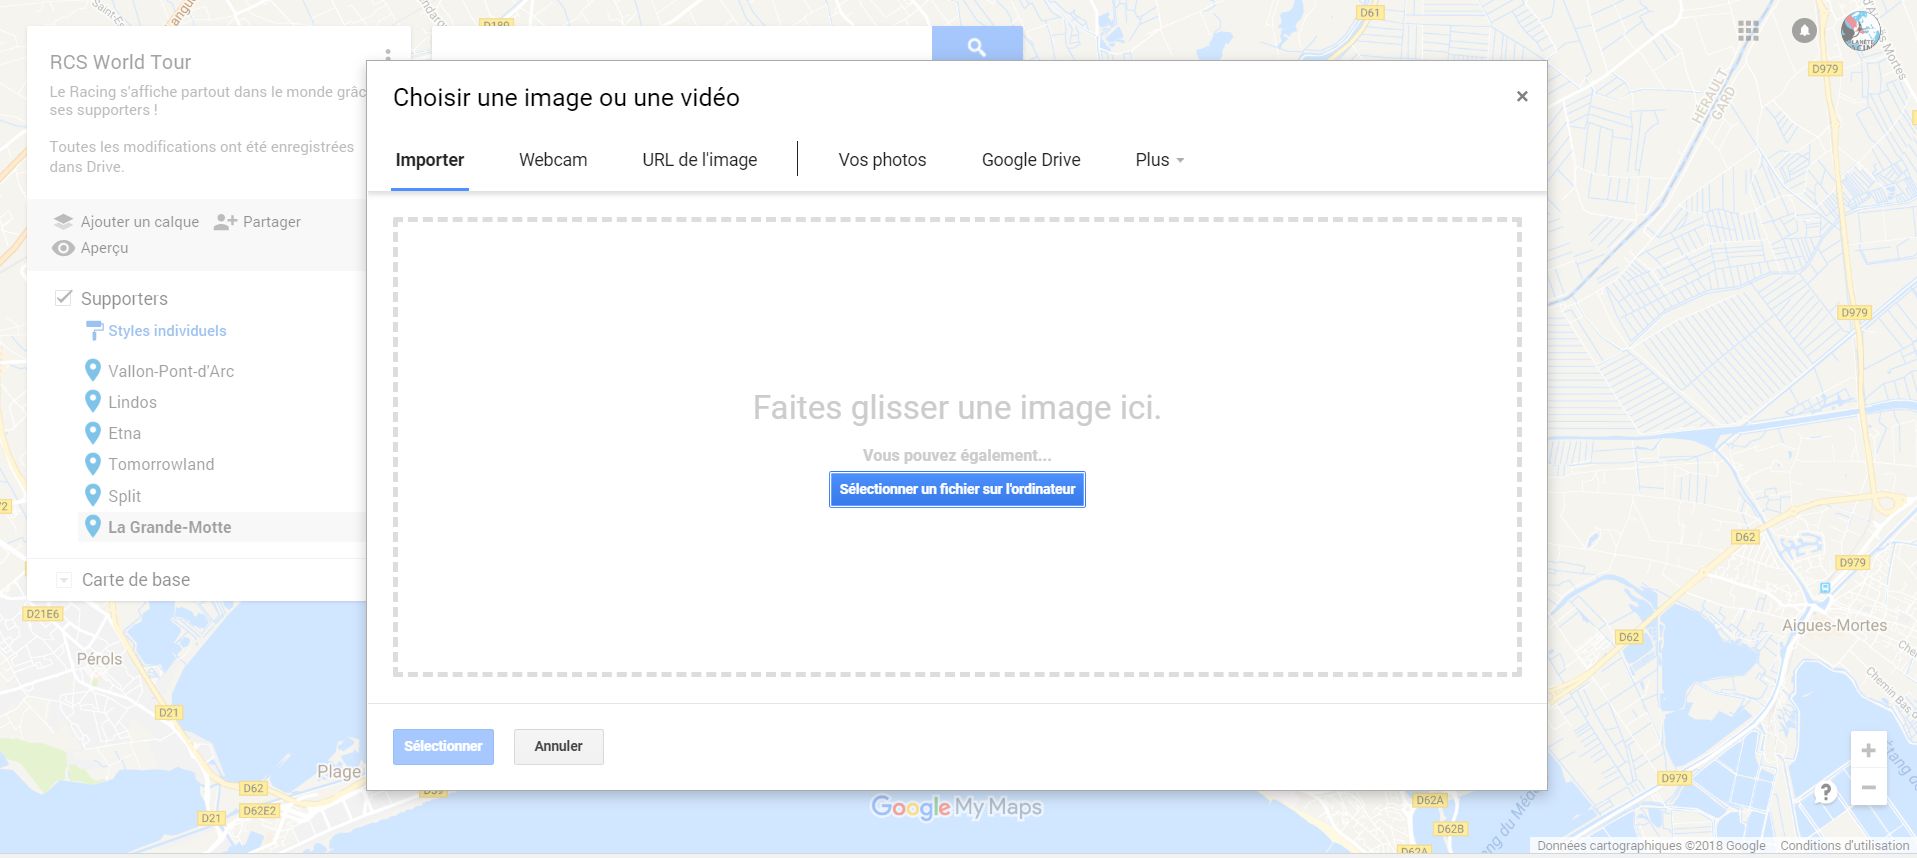Click the account profile avatar
Screen dimensions: 1917x858
(x=1860, y=32)
